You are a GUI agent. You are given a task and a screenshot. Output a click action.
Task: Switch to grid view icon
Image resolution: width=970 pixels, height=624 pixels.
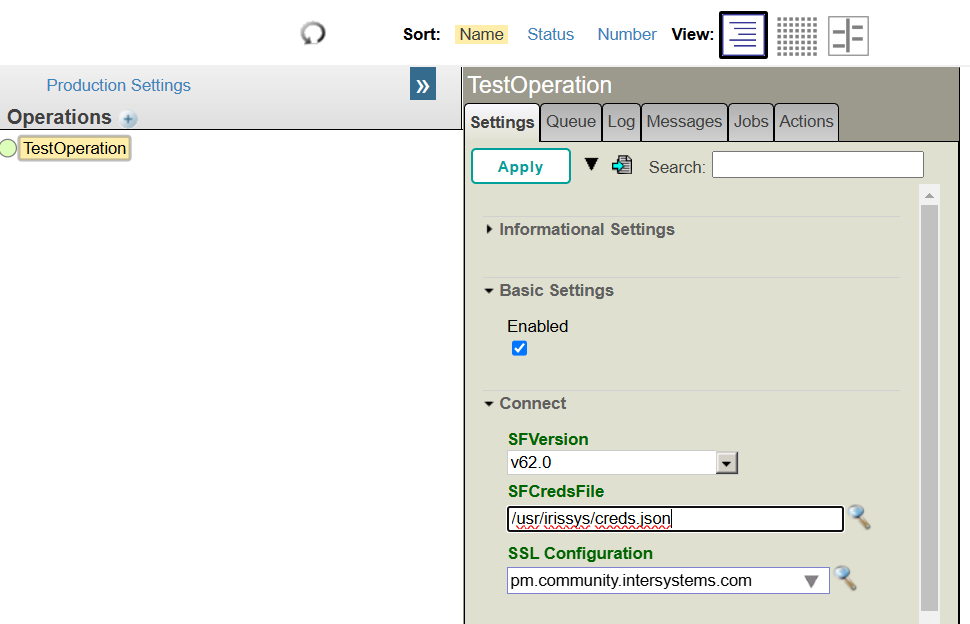(797, 36)
